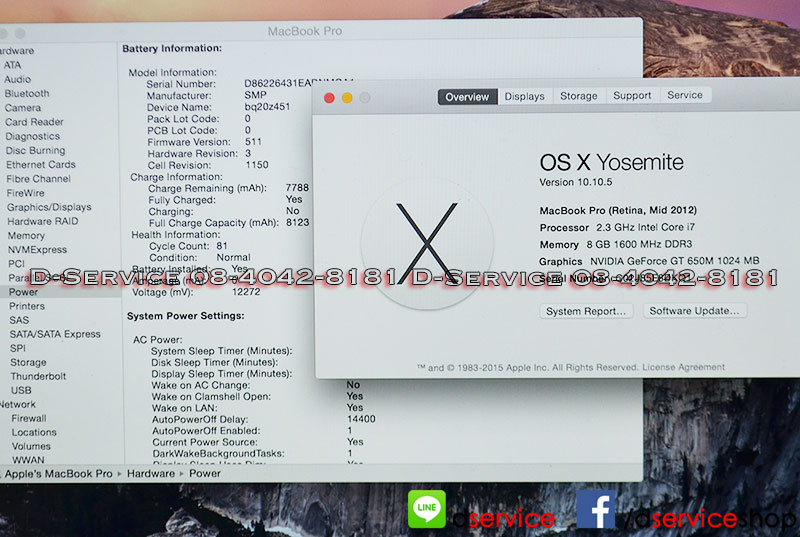This screenshot has width=800, height=537.
Task: Click the battery serial number D86226431
Action: (298, 83)
